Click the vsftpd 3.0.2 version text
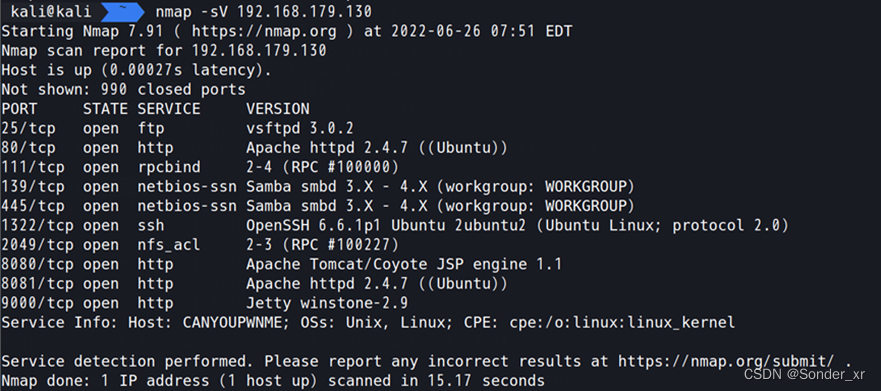881x391 pixels. click(x=300, y=128)
